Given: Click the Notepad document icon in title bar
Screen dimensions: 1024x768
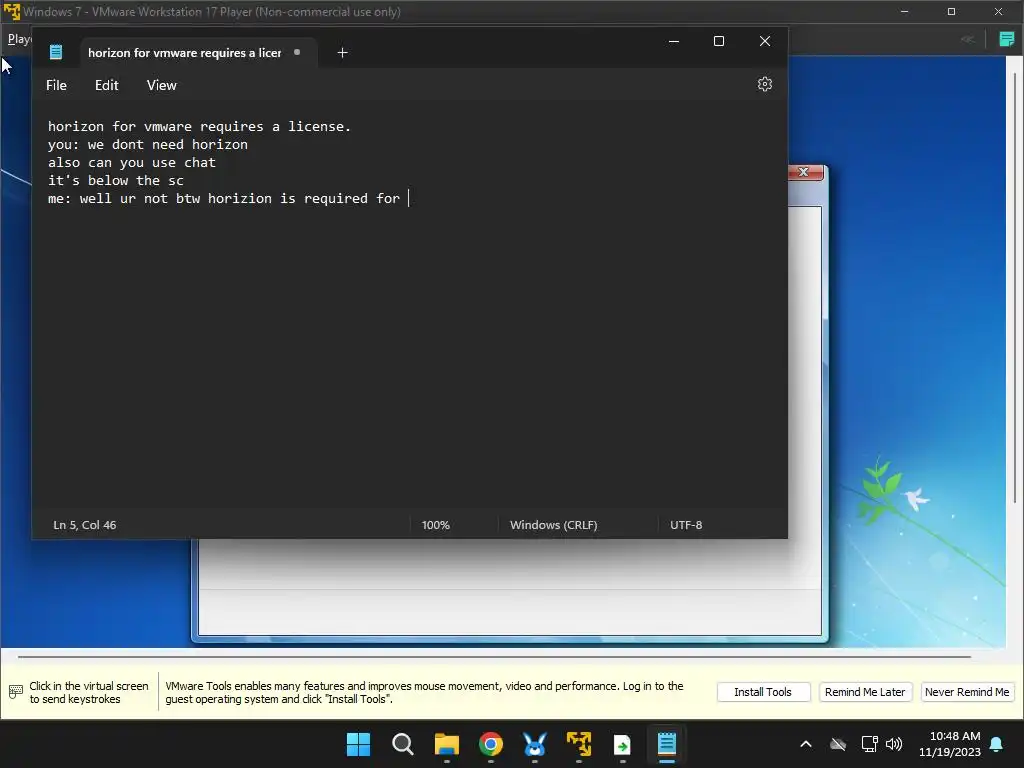Looking at the screenshot, I should pyautogui.click(x=56, y=52).
